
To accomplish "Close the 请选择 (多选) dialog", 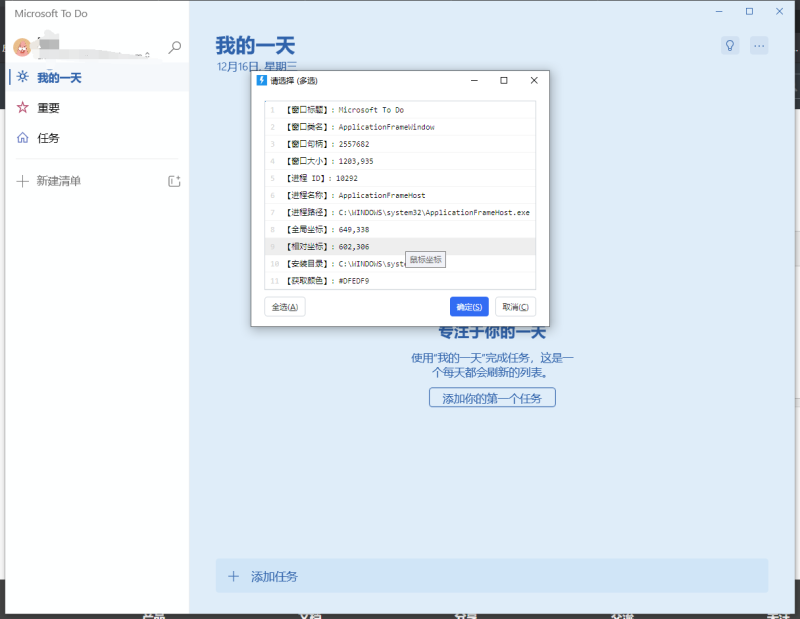I will click(534, 80).
